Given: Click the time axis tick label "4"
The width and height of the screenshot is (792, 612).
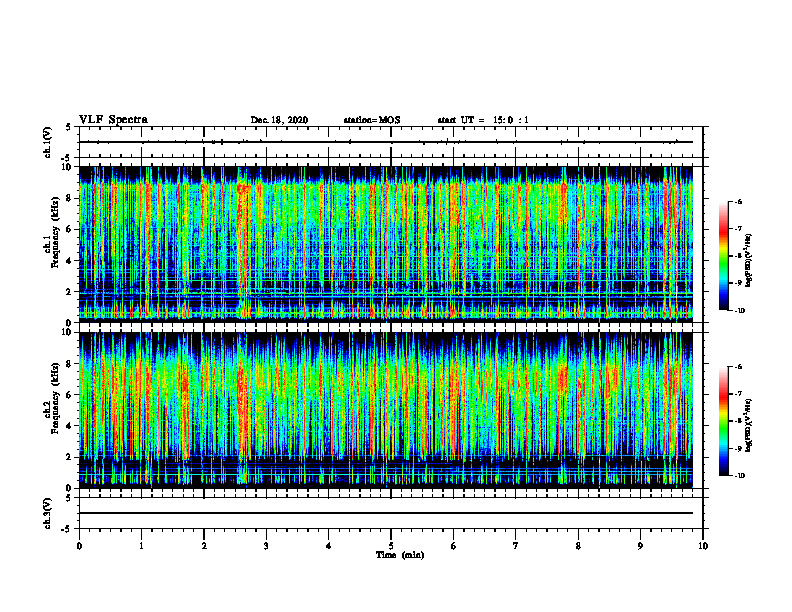Looking at the screenshot, I should click(x=329, y=546).
